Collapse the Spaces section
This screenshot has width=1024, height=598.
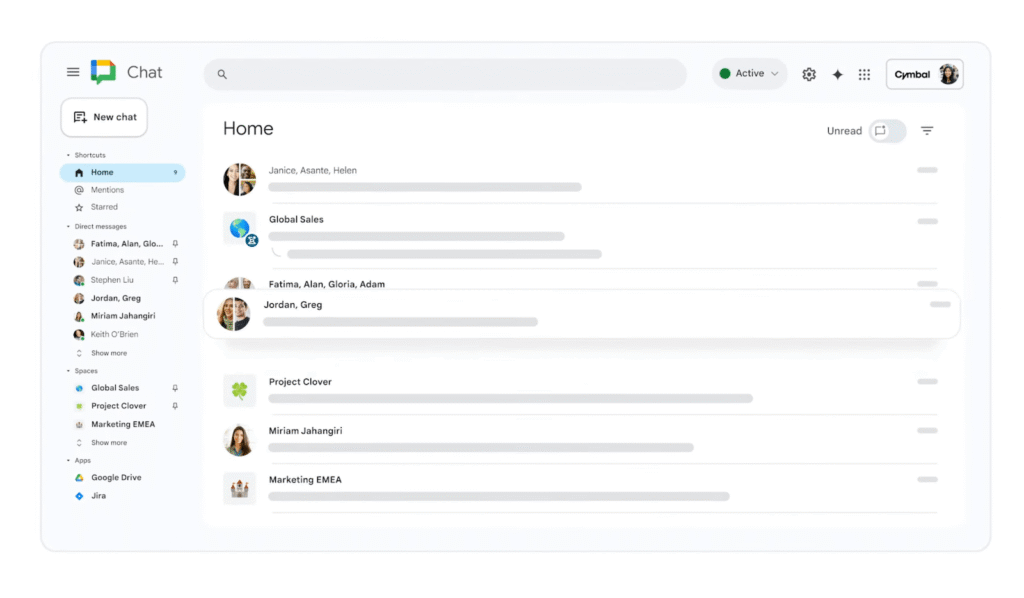[68, 371]
